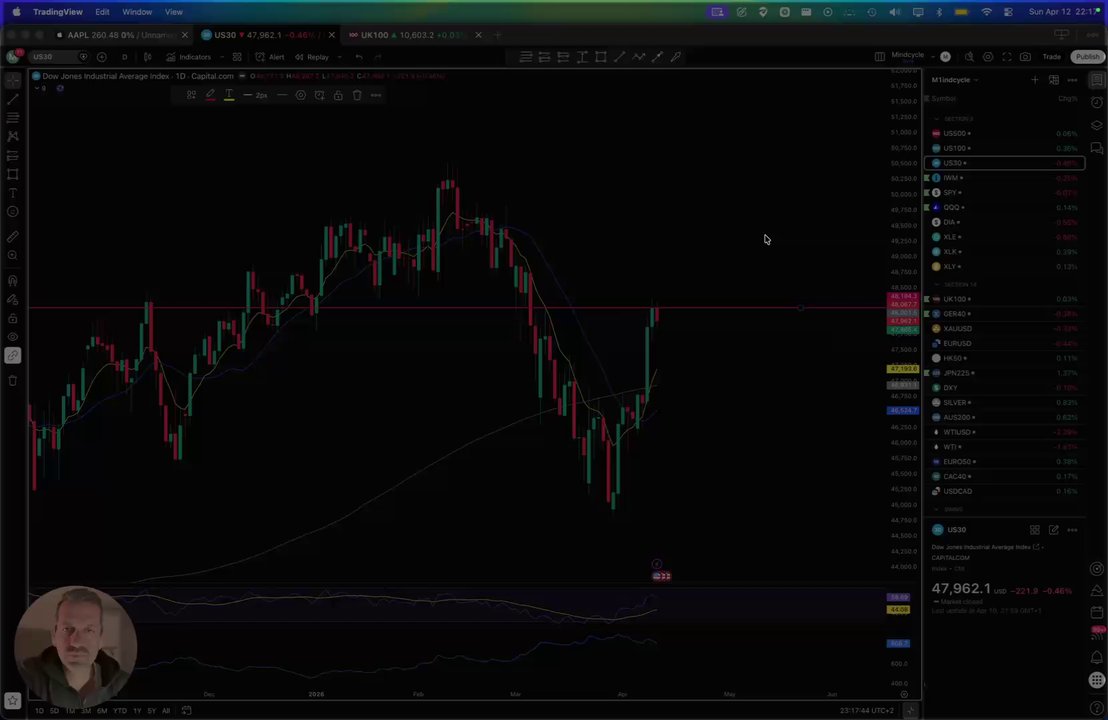Open the Fibonacci/gann tools in left toolbar
The width and height of the screenshot is (1108, 720).
[x=13, y=117]
